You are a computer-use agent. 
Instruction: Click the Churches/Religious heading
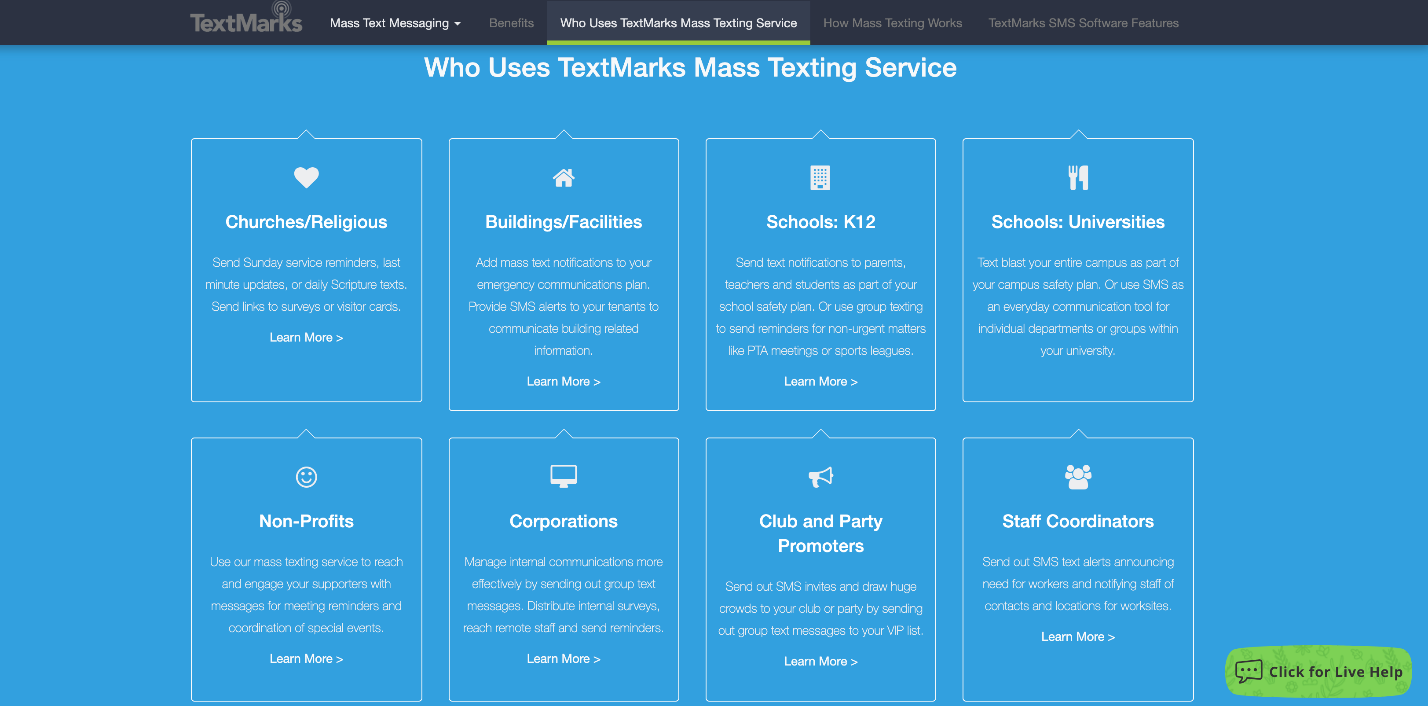306,222
